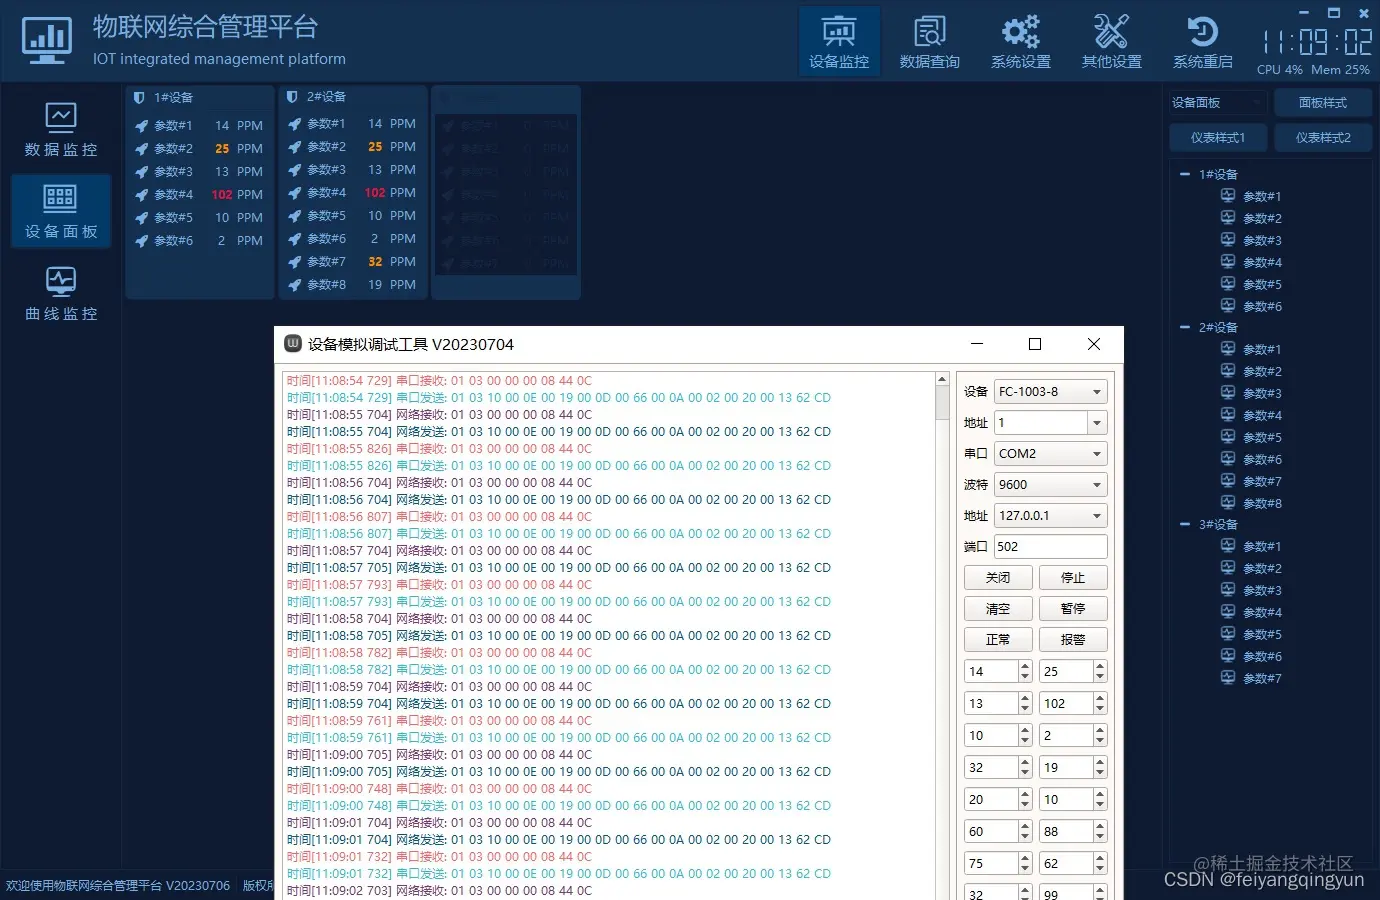Image resolution: width=1380 pixels, height=900 pixels.
Task: Open the 系统设置 system settings gear icon
Action: (1020, 40)
